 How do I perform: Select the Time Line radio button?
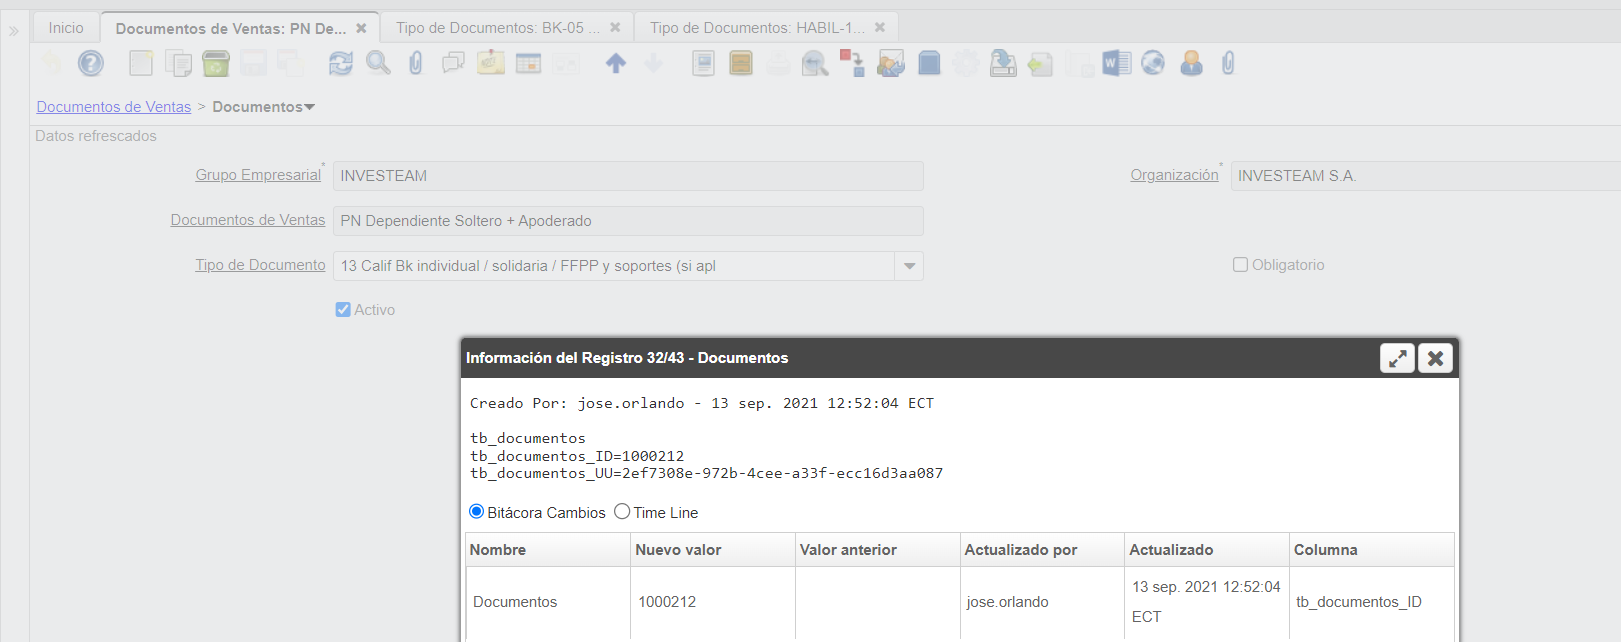click(x=622, y=512)
